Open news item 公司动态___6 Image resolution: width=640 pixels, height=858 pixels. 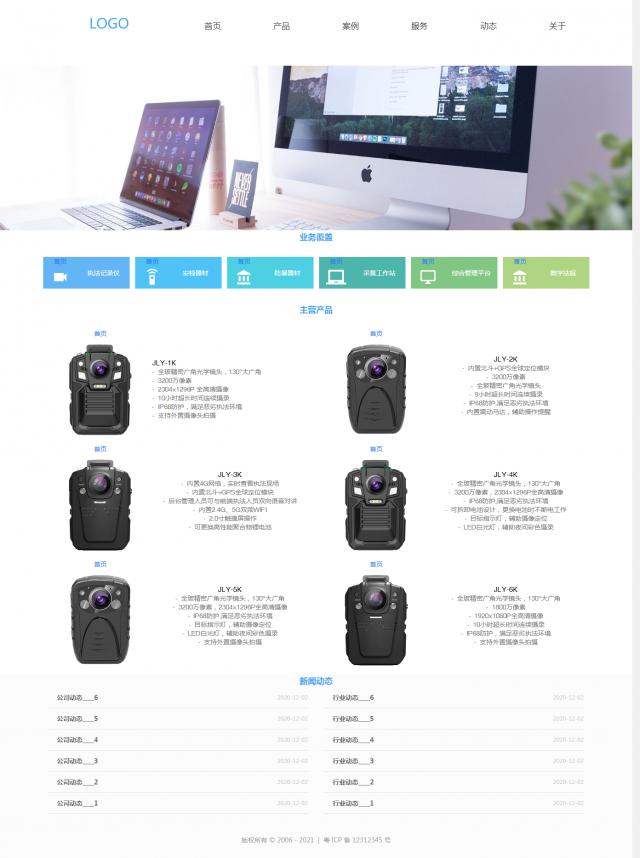77,698
